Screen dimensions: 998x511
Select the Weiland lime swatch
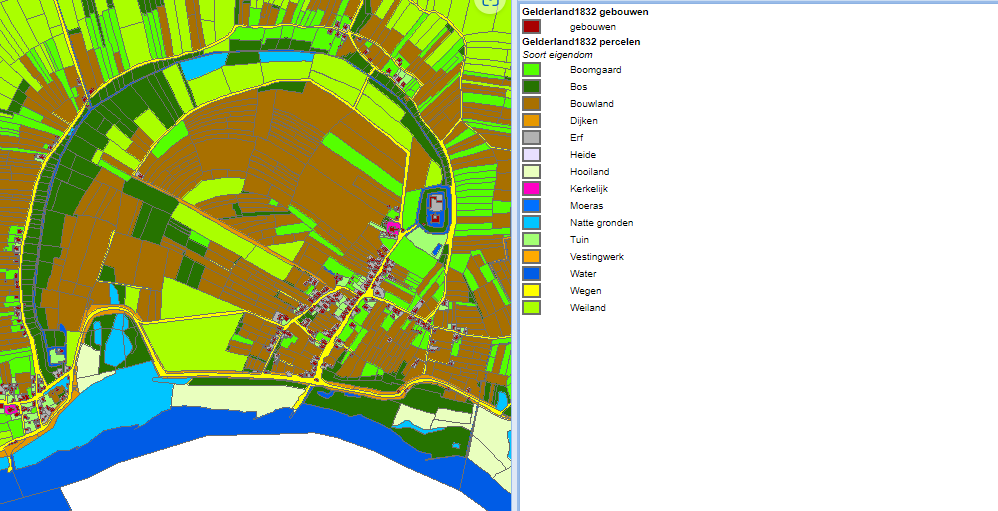(x=531, y=307)
